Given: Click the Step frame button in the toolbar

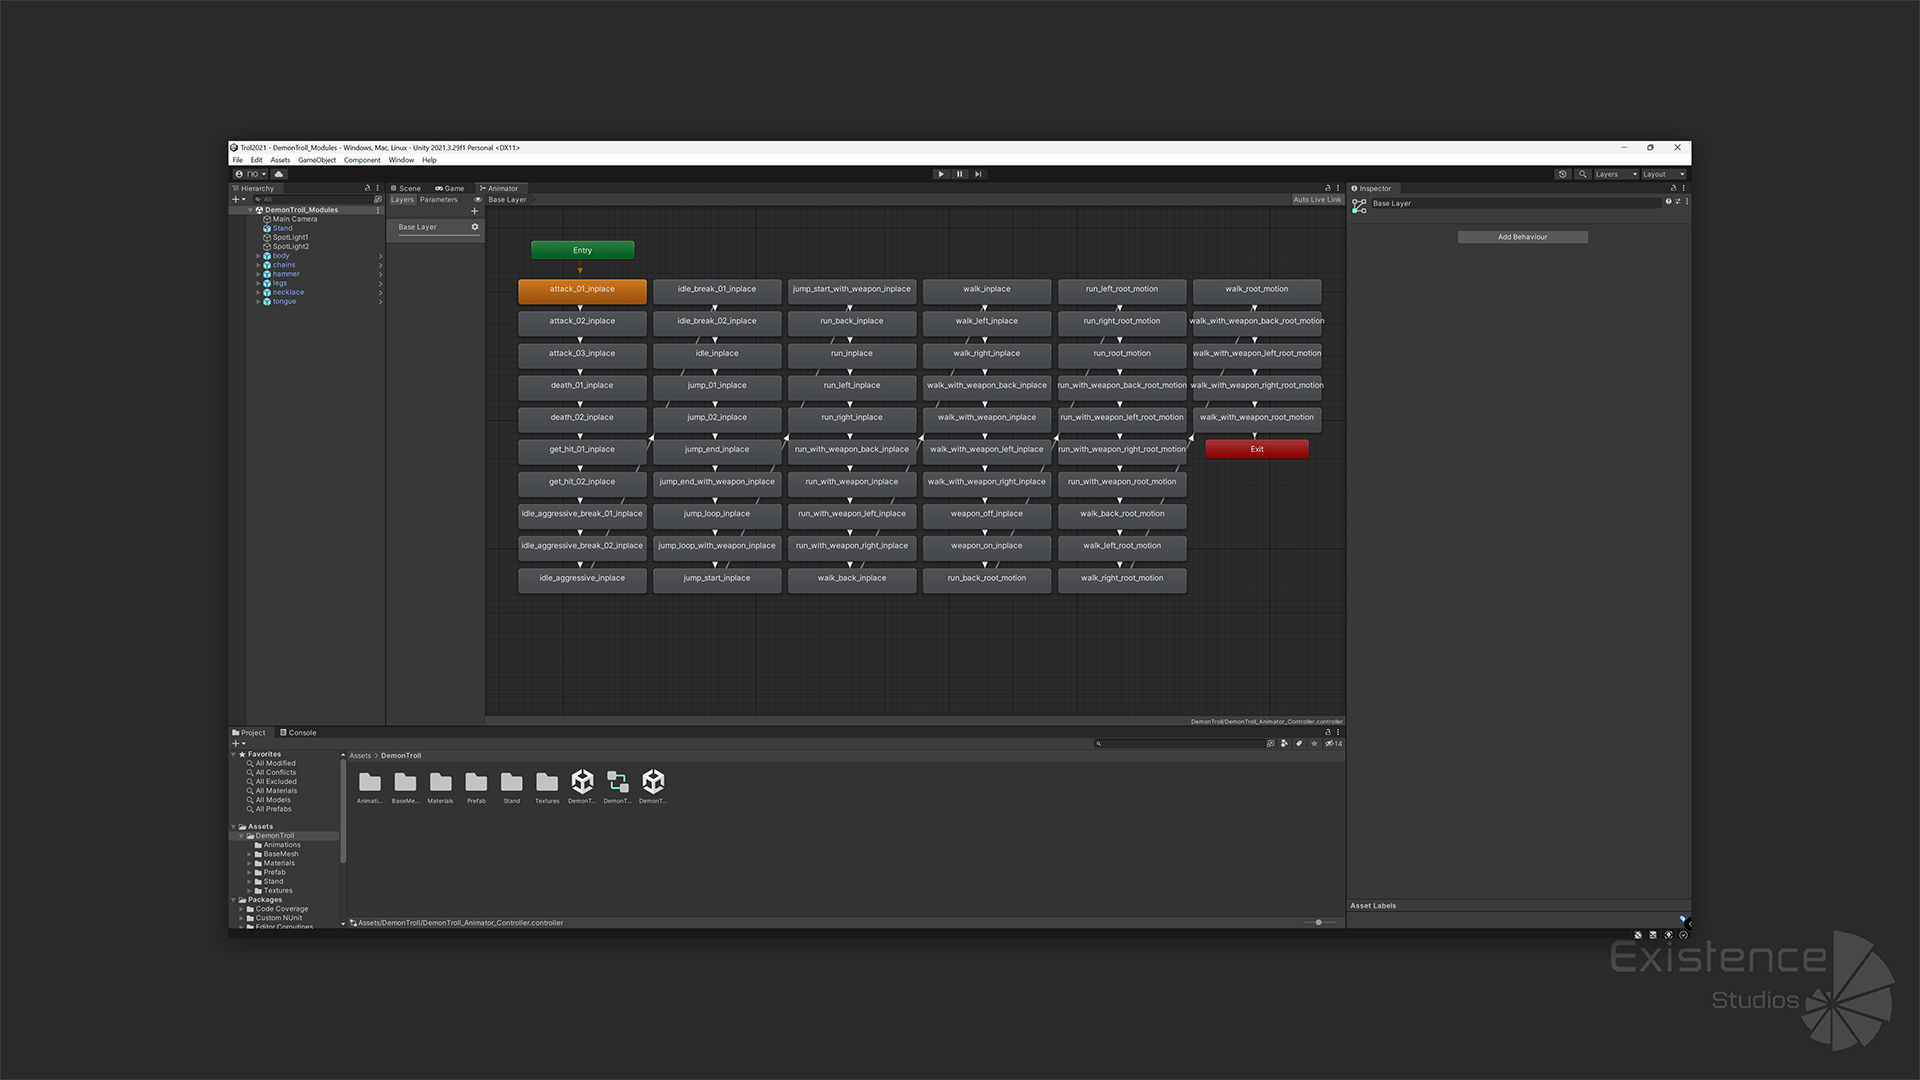Looking at the screenshot, I should click(978, 174).
